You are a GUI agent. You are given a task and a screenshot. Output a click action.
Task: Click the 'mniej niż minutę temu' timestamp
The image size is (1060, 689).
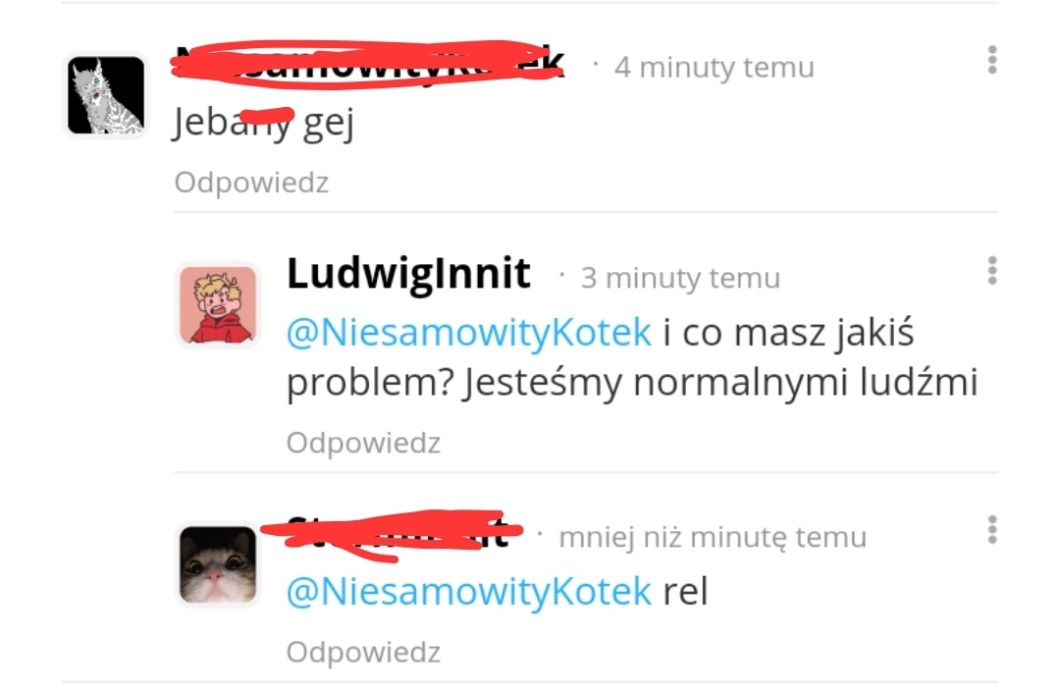(x=713, y=538)
